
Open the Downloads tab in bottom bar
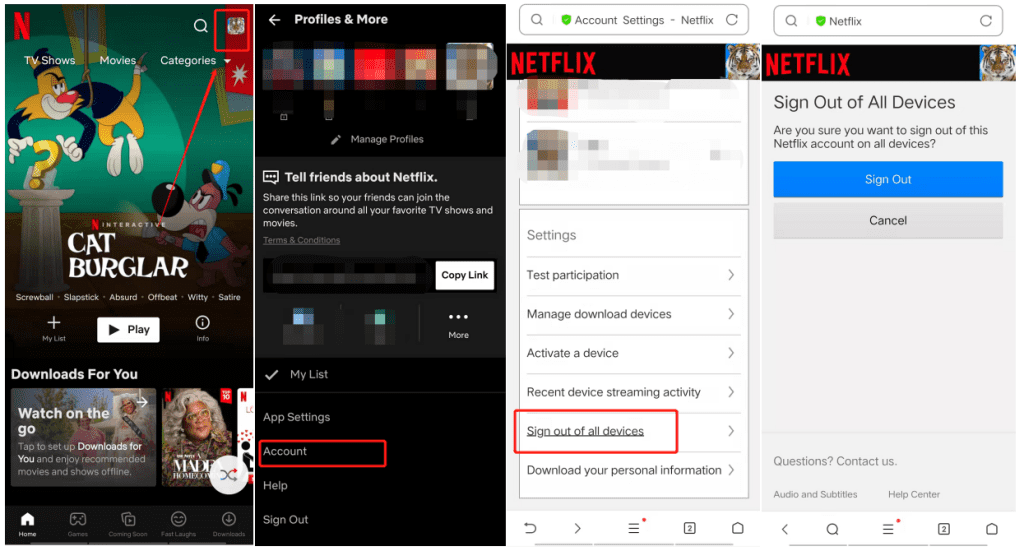pyautogui.click(x=229, y=524)
